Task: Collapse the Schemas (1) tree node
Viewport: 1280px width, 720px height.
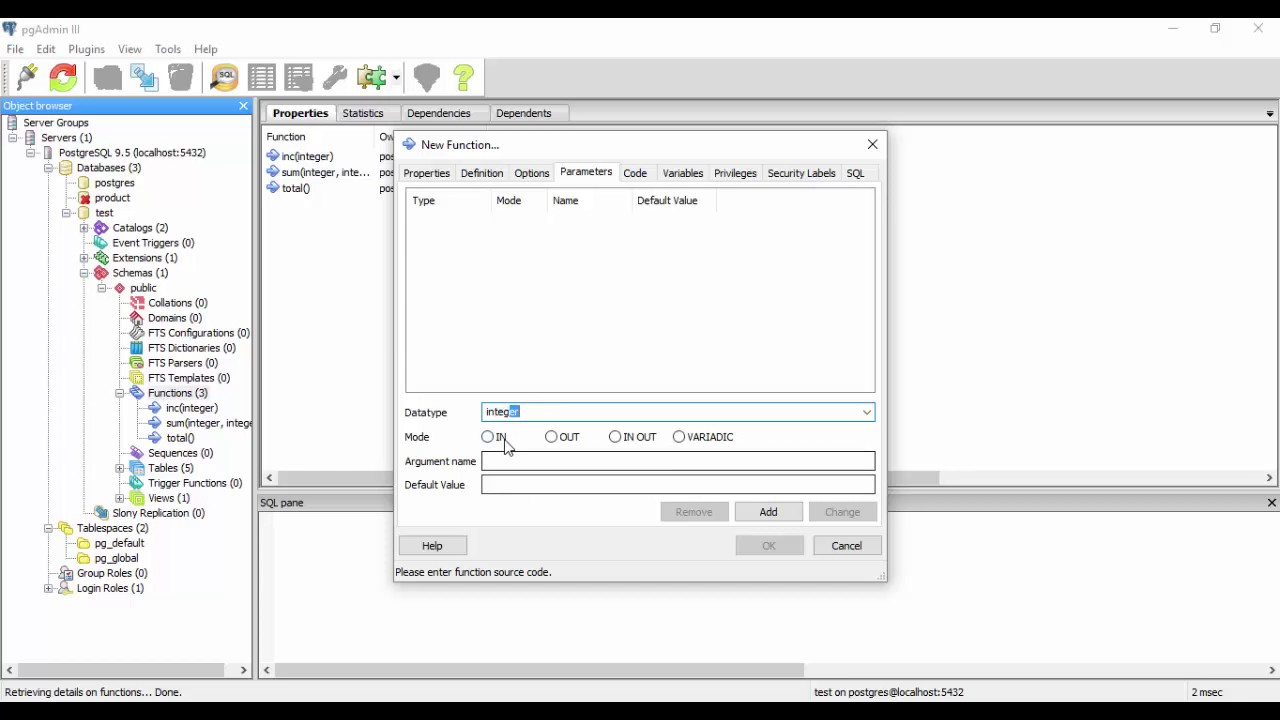Action: coord(84,273)
